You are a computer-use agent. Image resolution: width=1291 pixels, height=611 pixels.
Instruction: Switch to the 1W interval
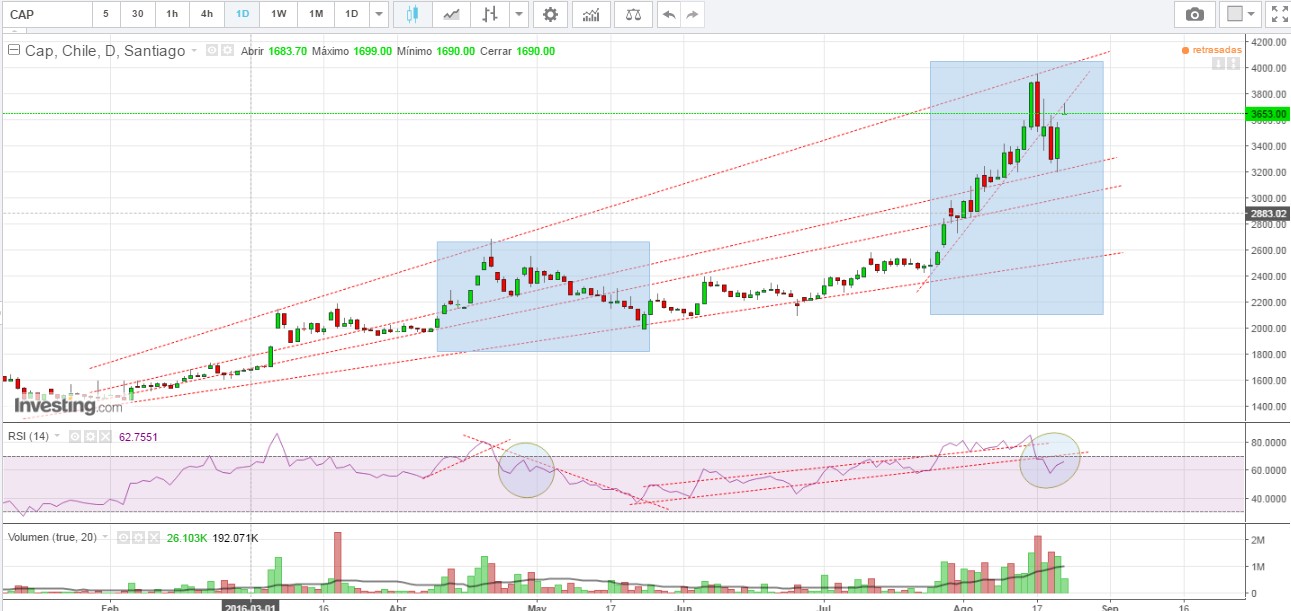pyautogui.click(x=279, y=14)
